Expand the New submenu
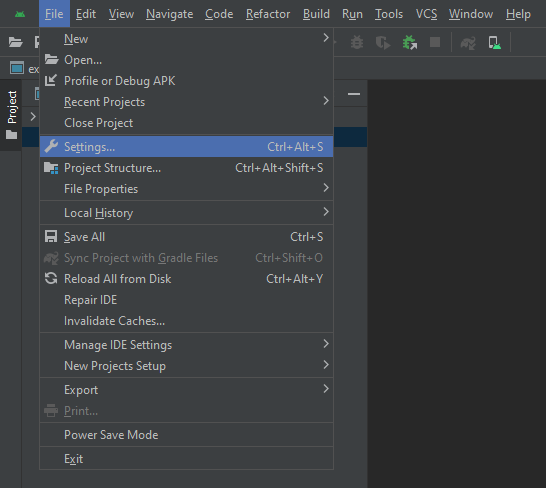The width and height of the screenshot is (546, 488). pyautogui.click(x=187, y=39)
